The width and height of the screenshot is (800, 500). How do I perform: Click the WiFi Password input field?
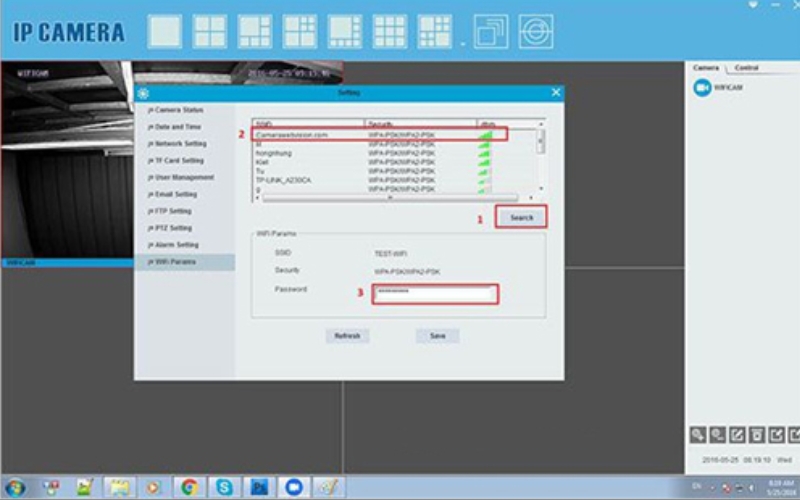435,293
